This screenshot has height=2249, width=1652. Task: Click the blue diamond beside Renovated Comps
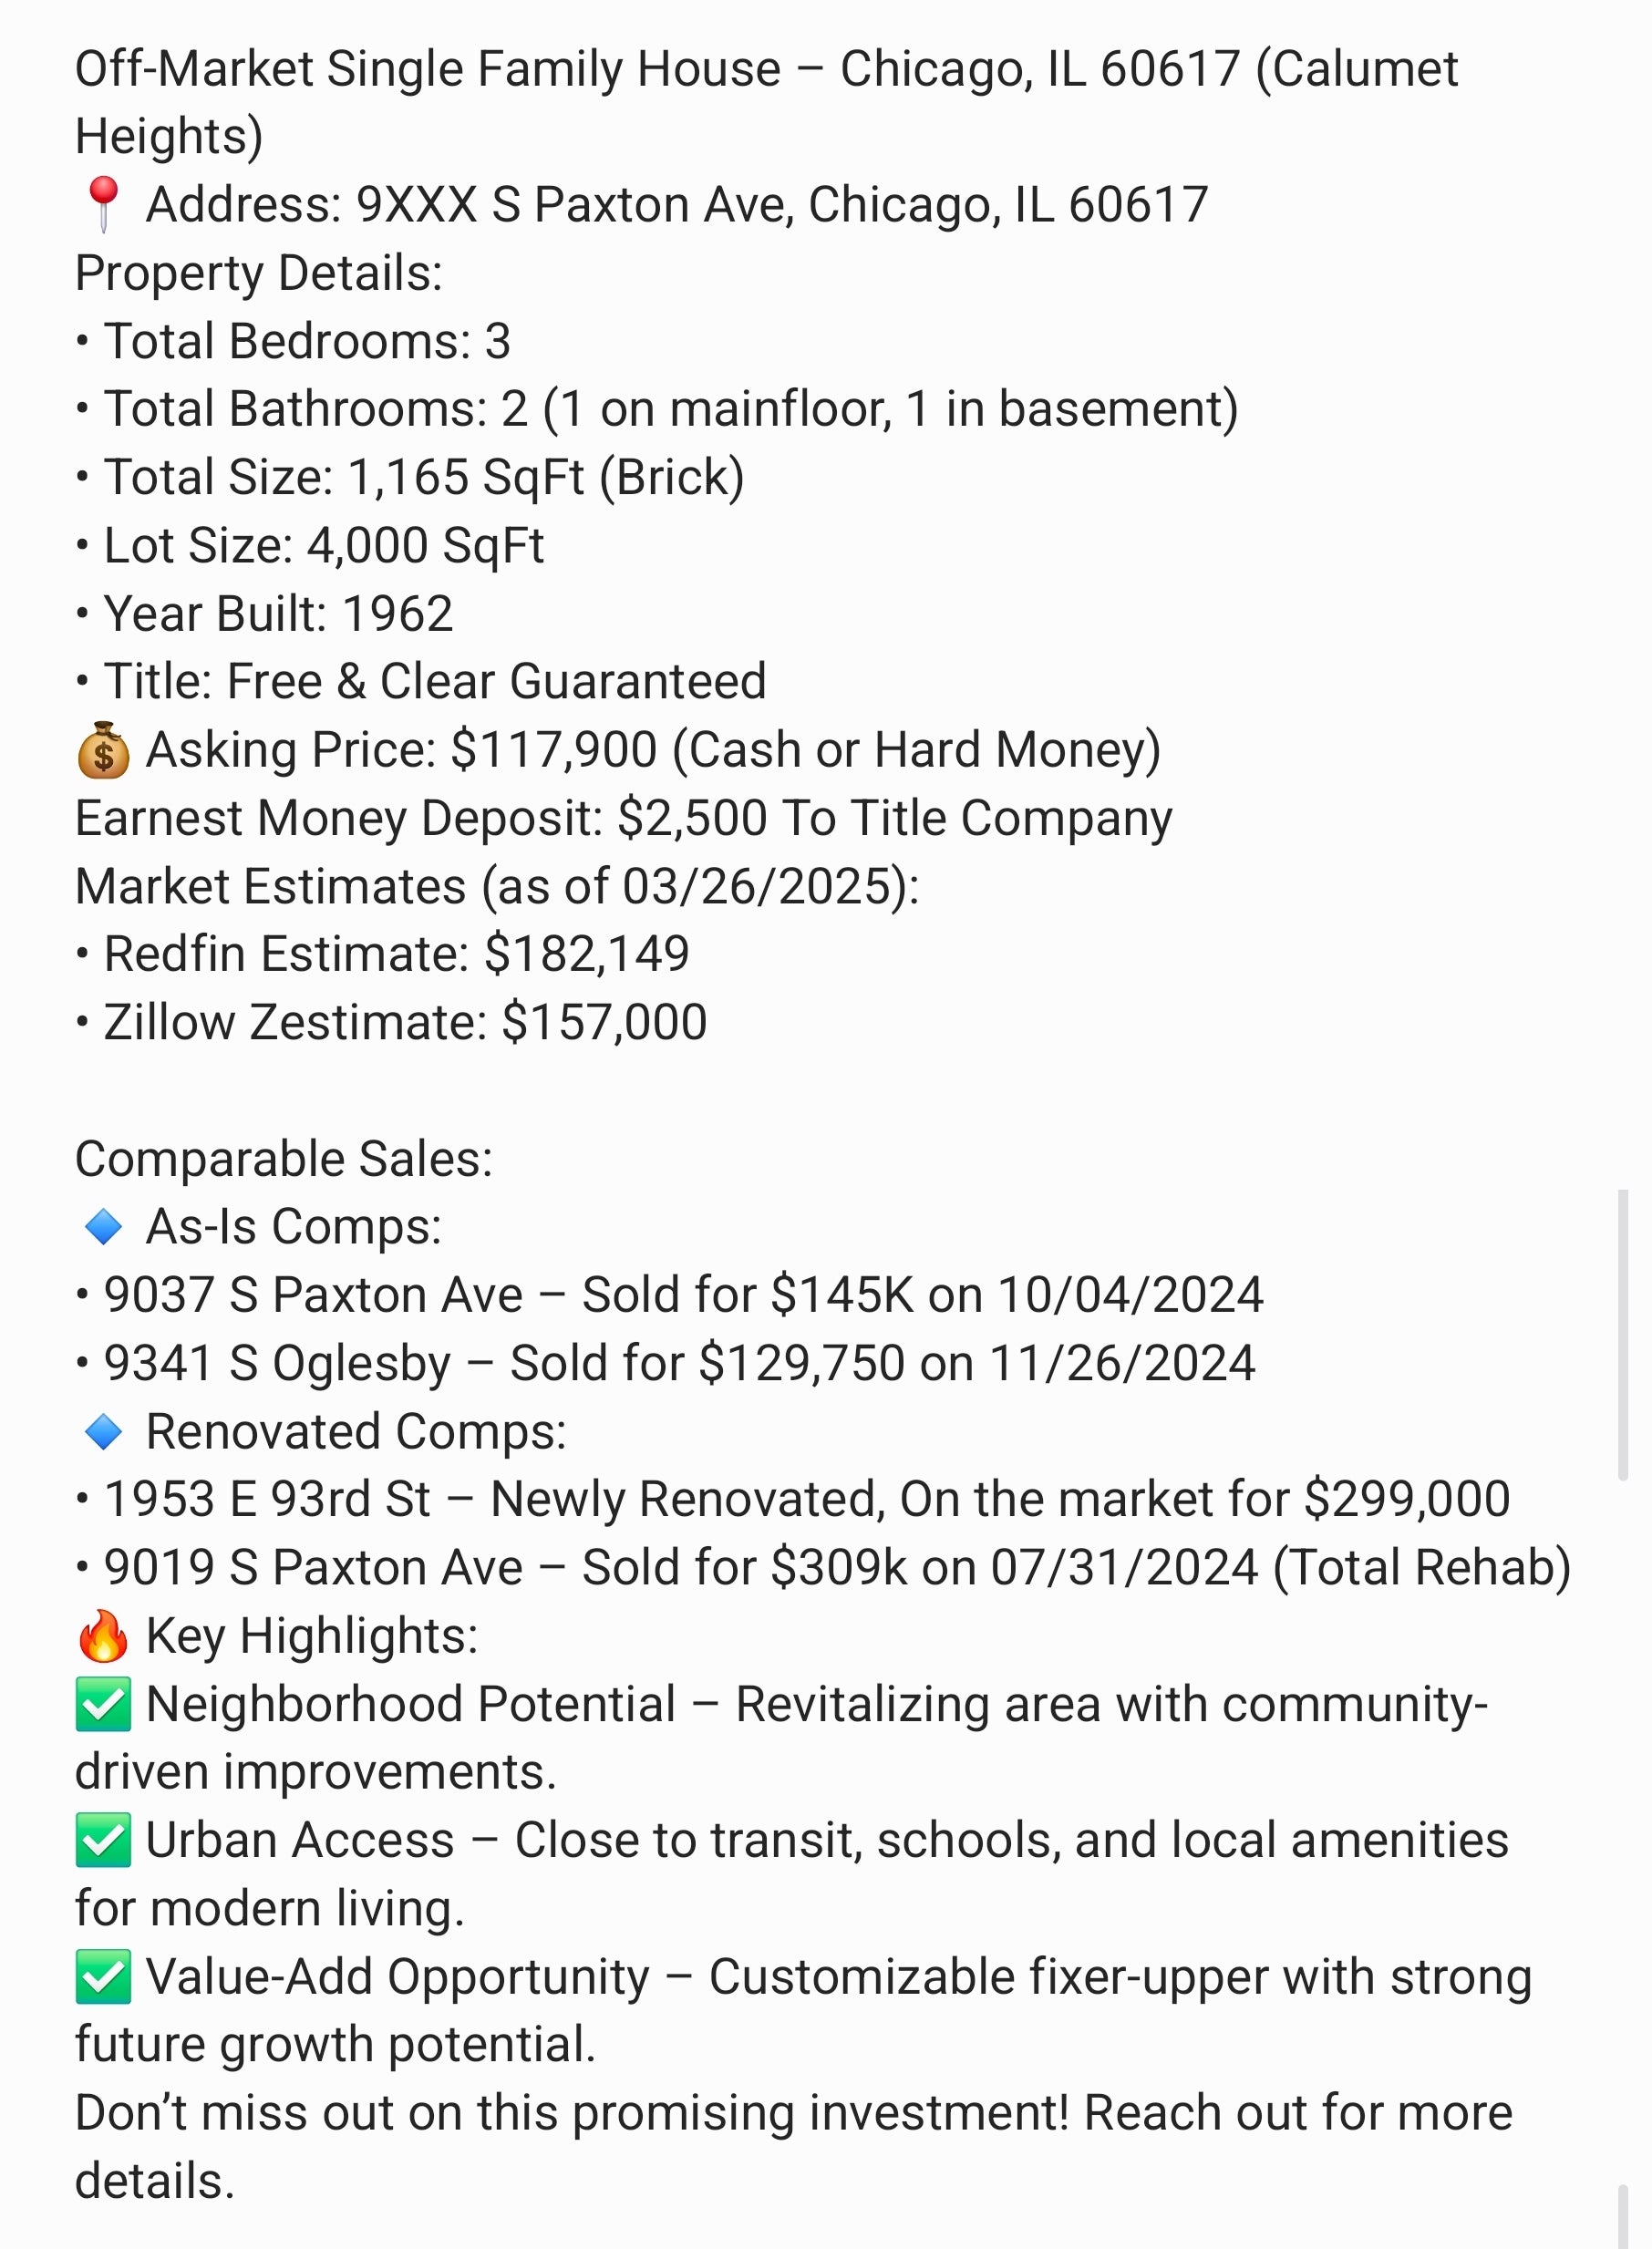(103, 1432)
